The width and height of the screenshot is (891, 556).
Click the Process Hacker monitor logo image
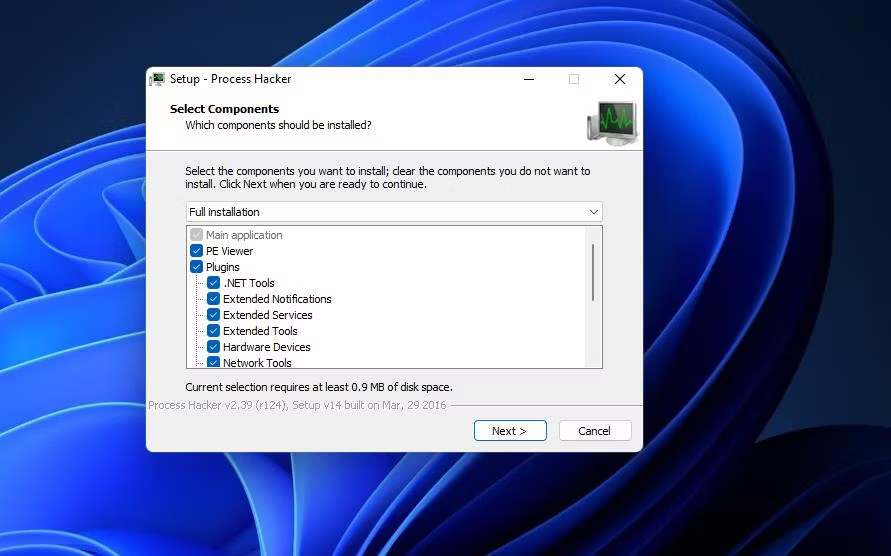[612, 123]
